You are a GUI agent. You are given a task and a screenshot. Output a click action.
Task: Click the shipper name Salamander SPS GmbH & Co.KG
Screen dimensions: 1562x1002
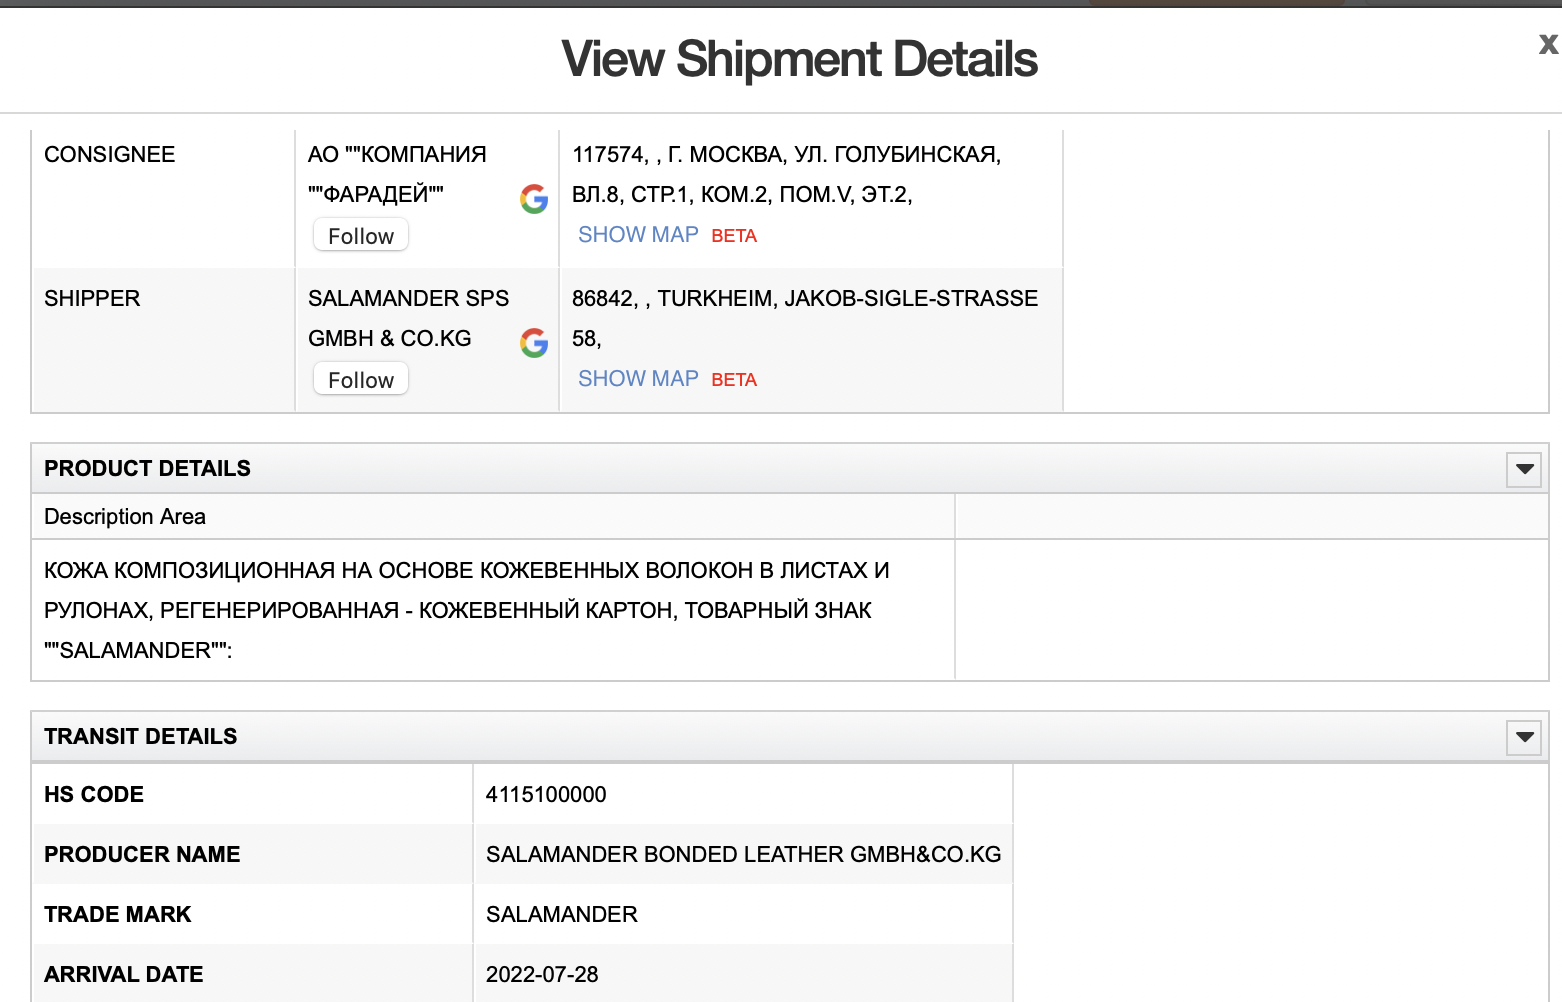[x=408, y=318]
